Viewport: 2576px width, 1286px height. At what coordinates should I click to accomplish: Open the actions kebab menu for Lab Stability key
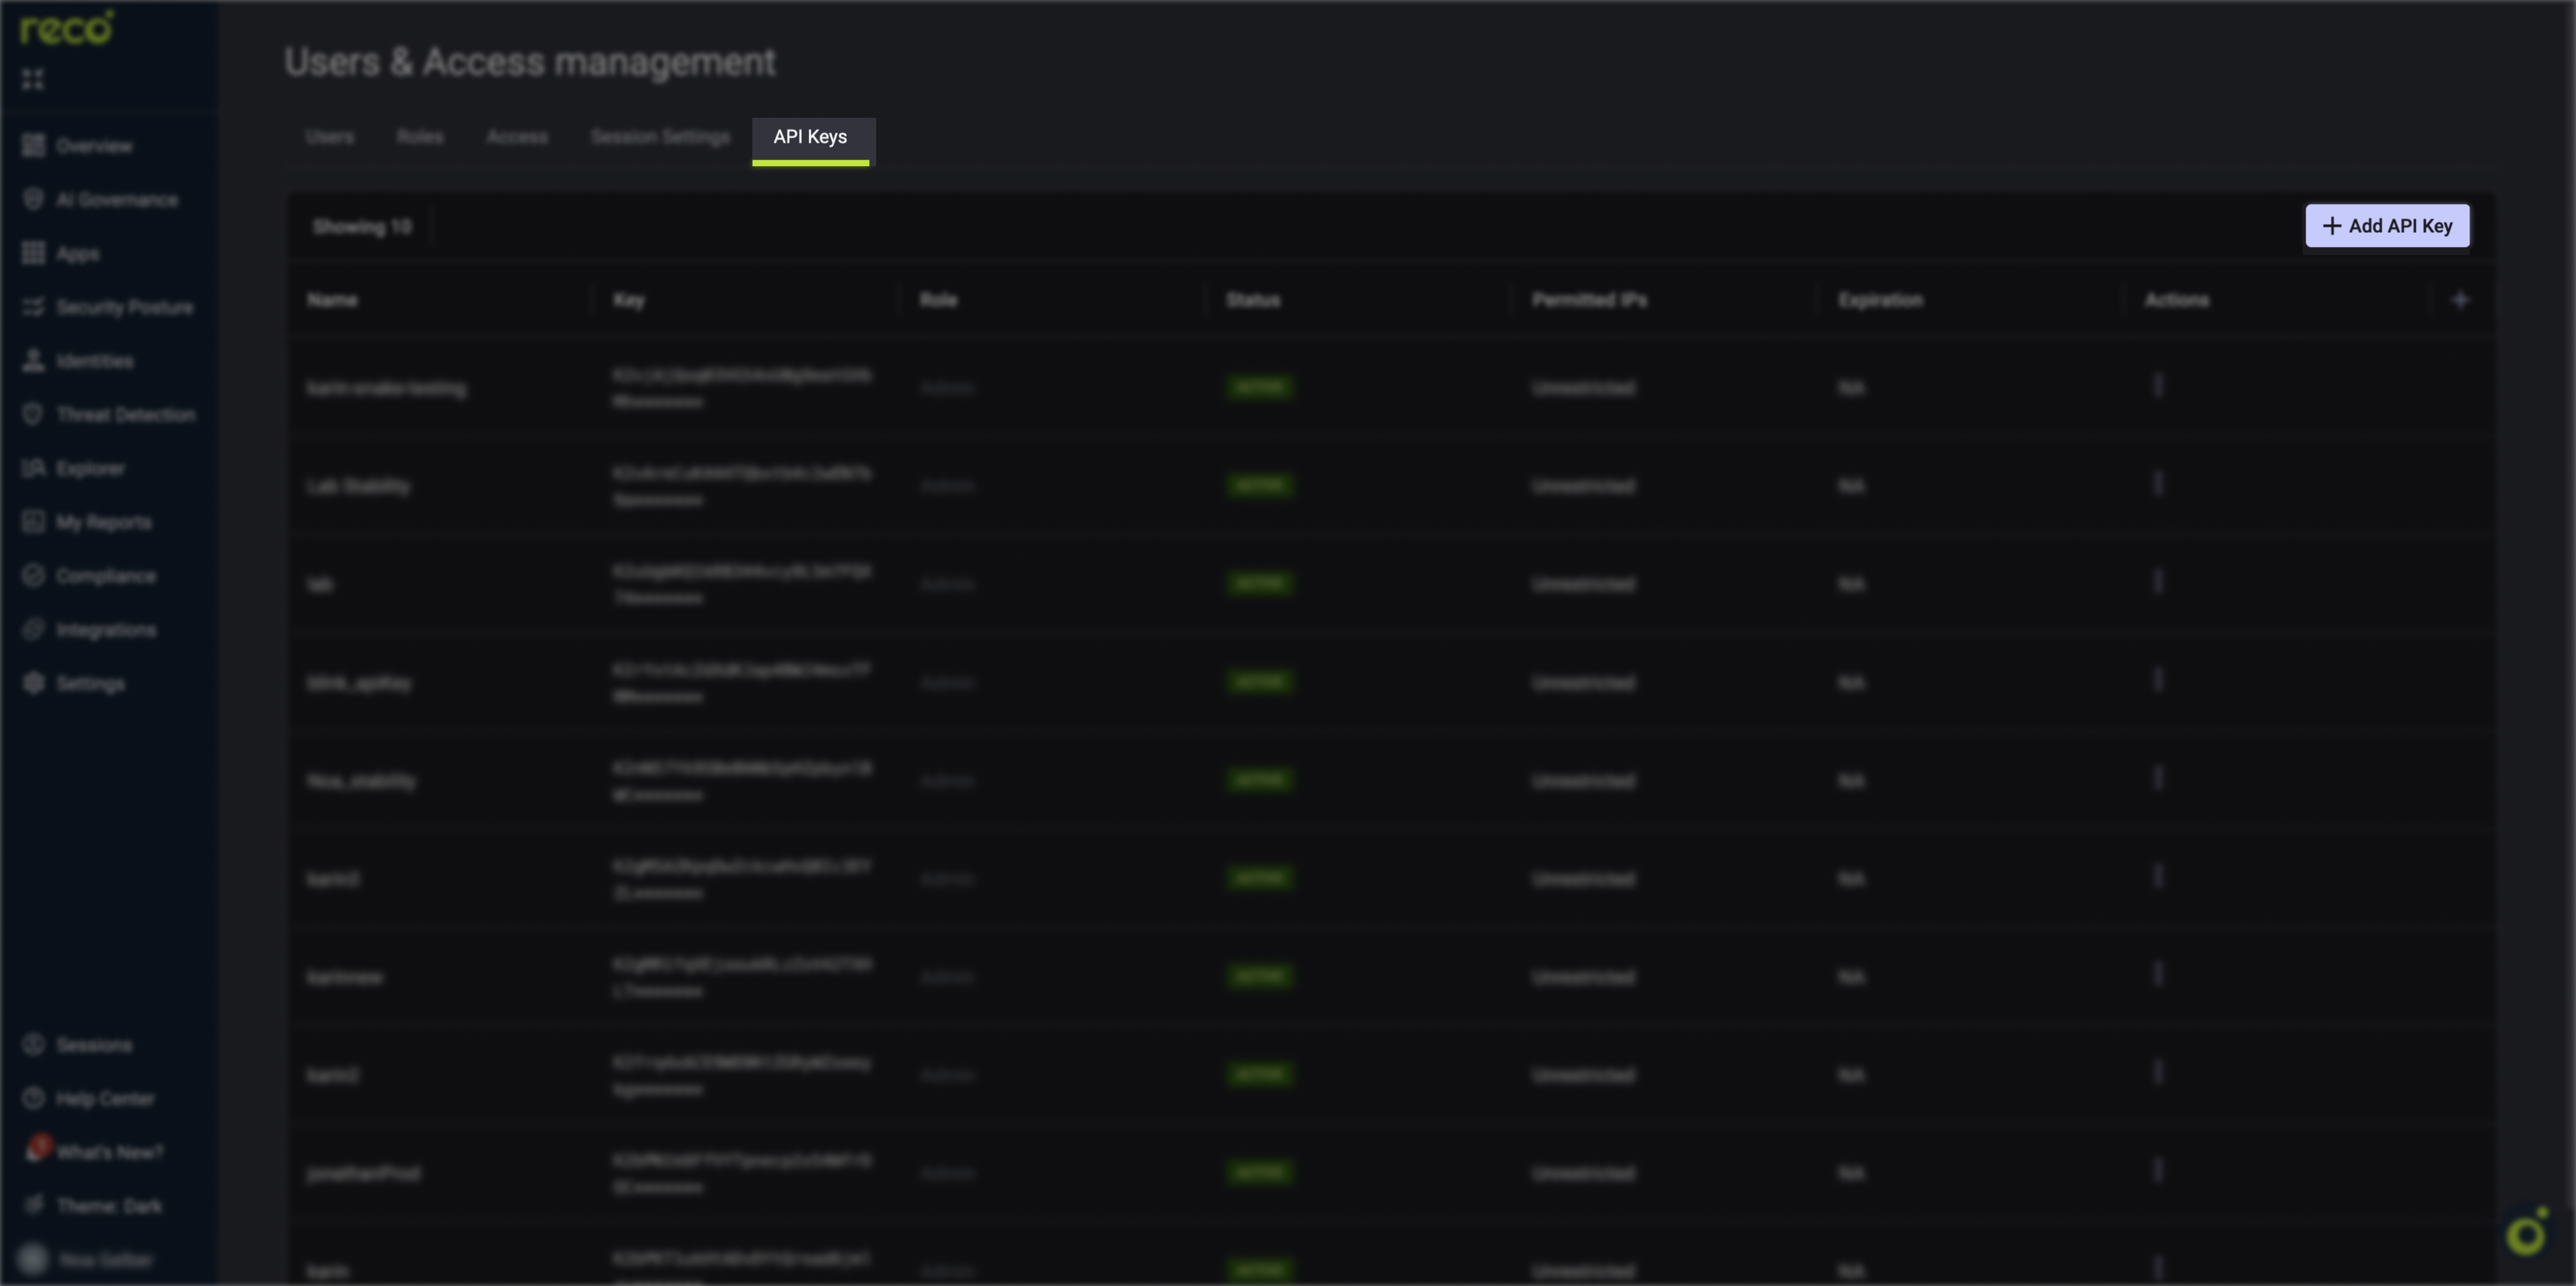2157,485
